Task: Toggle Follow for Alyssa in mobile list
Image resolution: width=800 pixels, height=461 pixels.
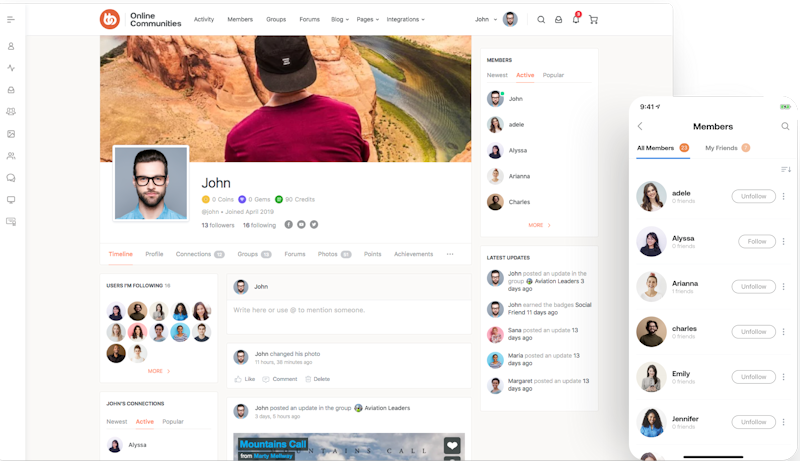Action: pos(757,241)
